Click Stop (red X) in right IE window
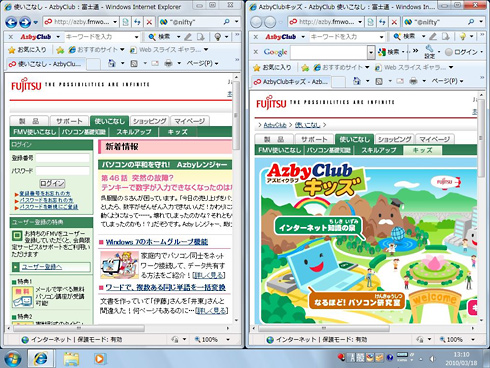This screenshot has width=490, height=368. (x=394, y=22)
